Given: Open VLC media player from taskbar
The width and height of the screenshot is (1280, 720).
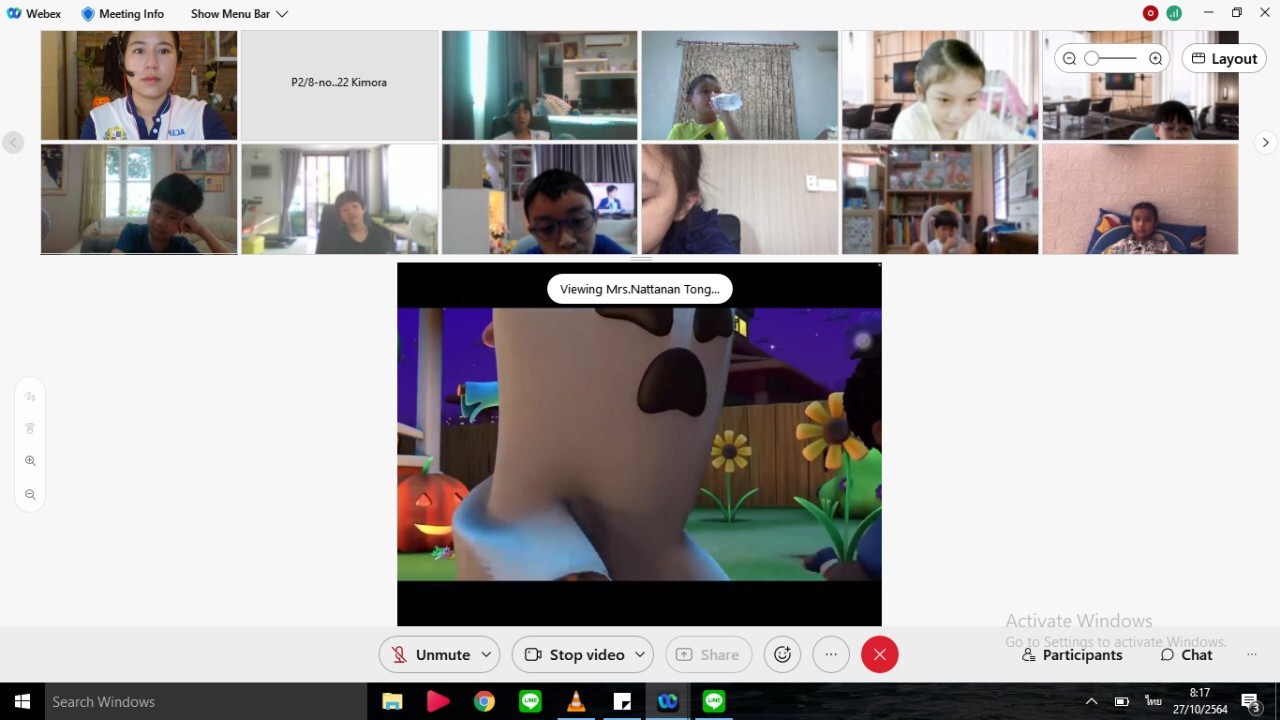Looking at the screenshot, I should 576,701.
